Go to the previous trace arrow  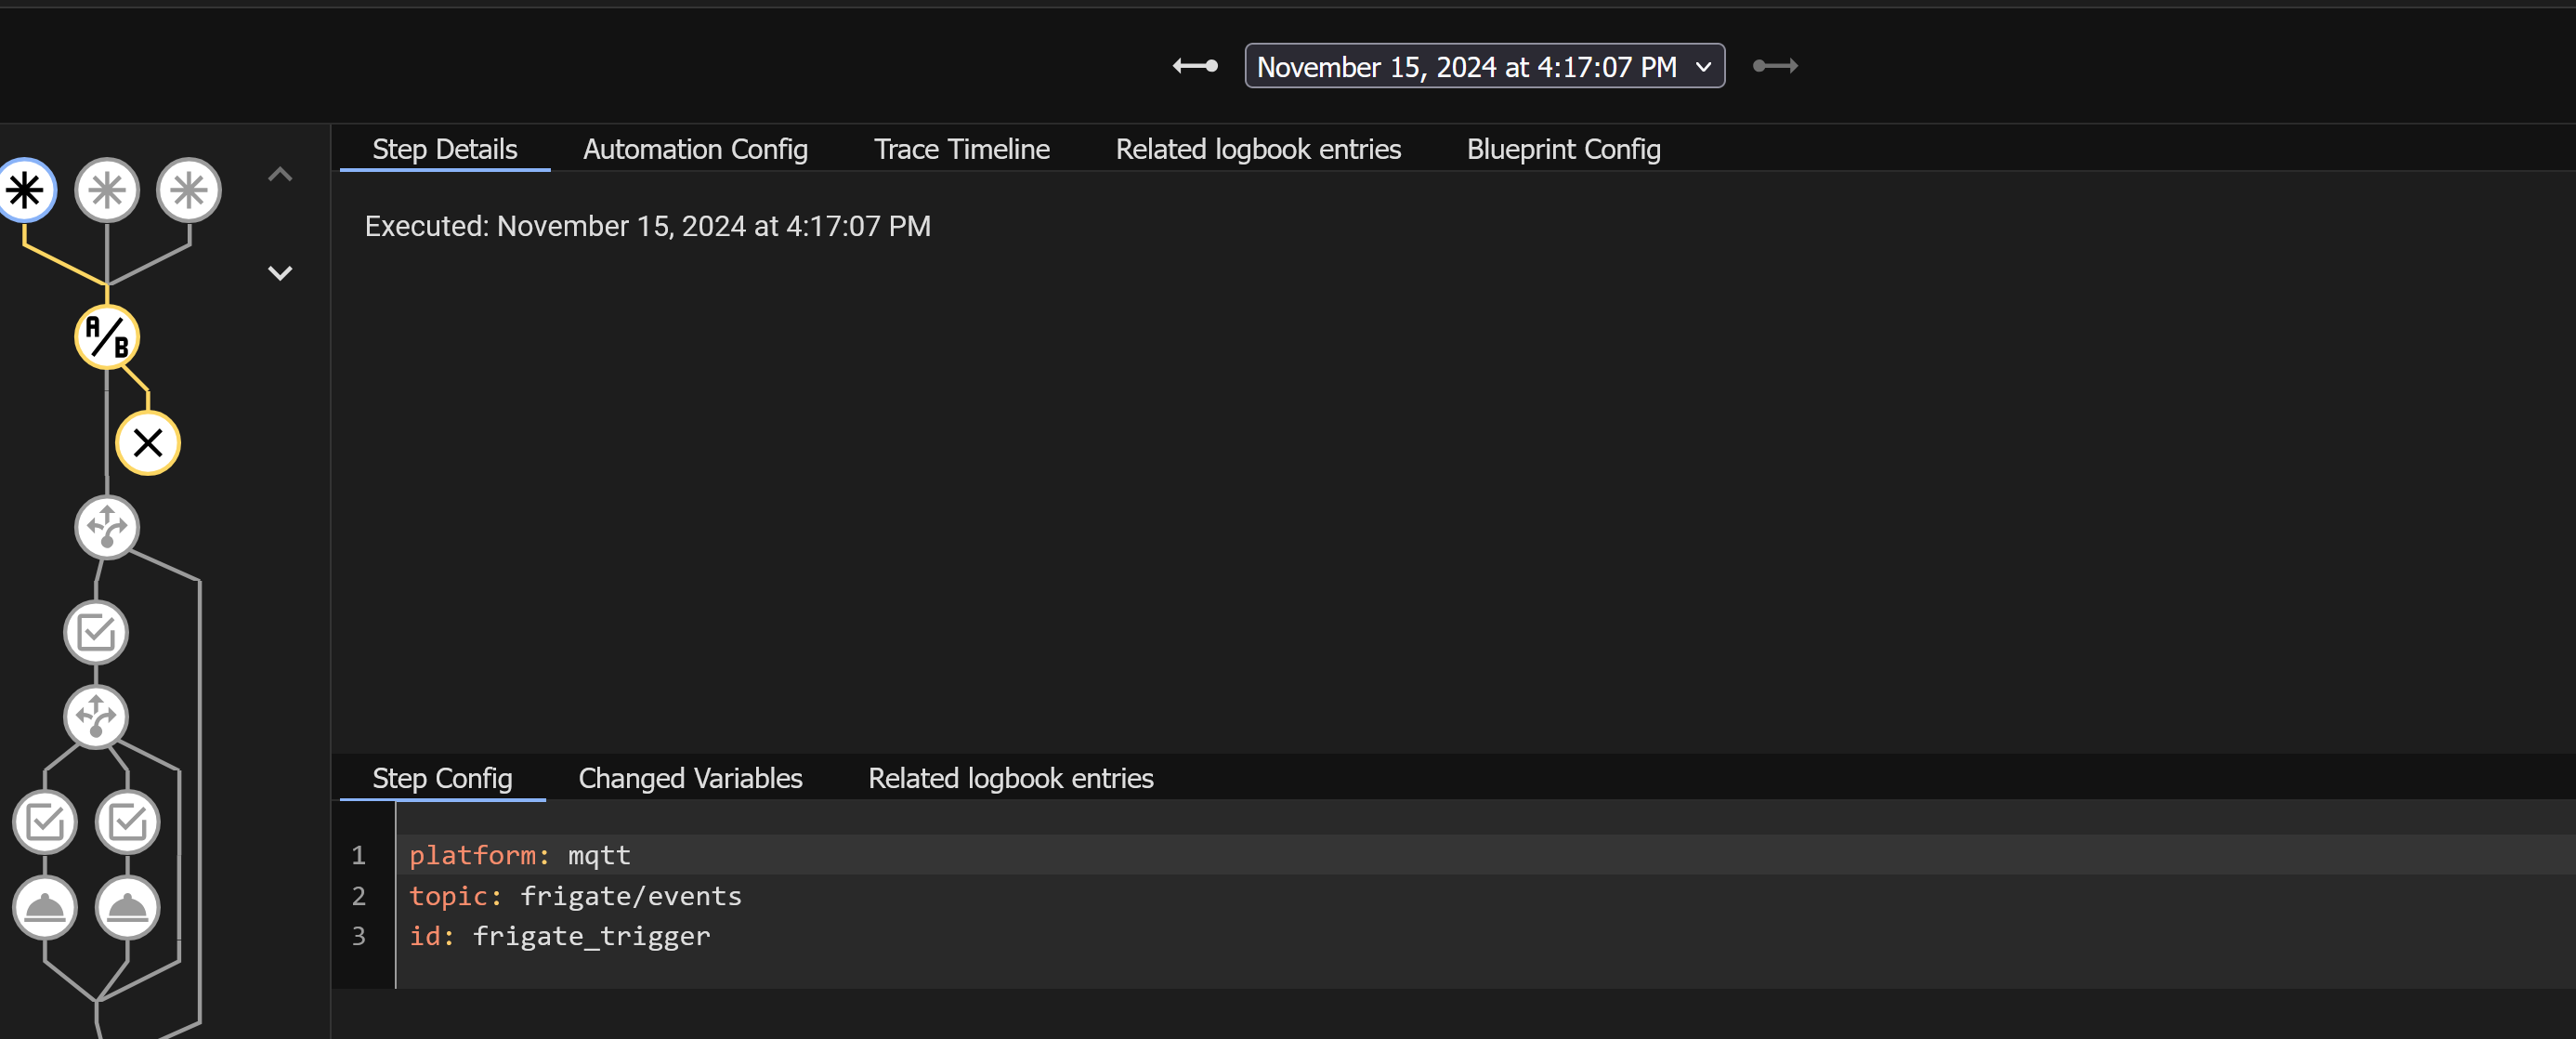(x=1195, y=66)
